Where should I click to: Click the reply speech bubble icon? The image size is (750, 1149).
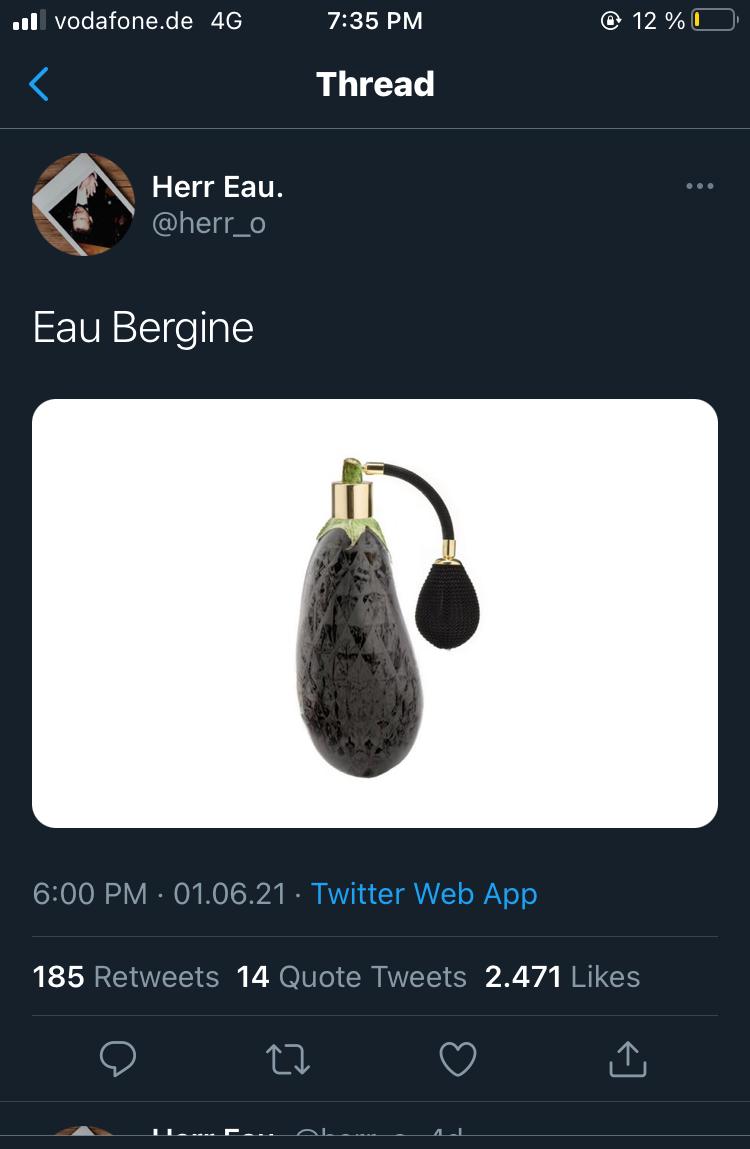(x=118, y=1059)
